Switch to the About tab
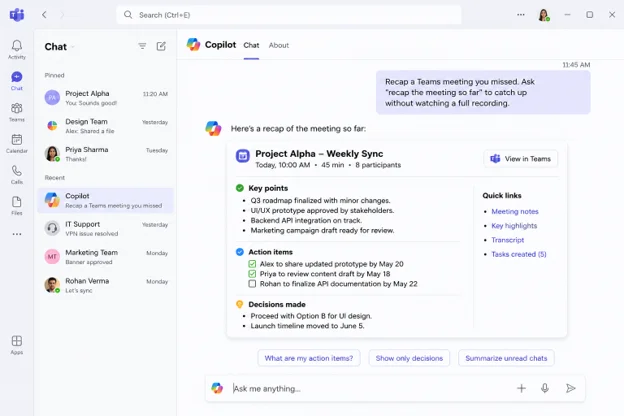Viewport: 624px width, 416px height. pyautogui.click(x=279, y=45)
